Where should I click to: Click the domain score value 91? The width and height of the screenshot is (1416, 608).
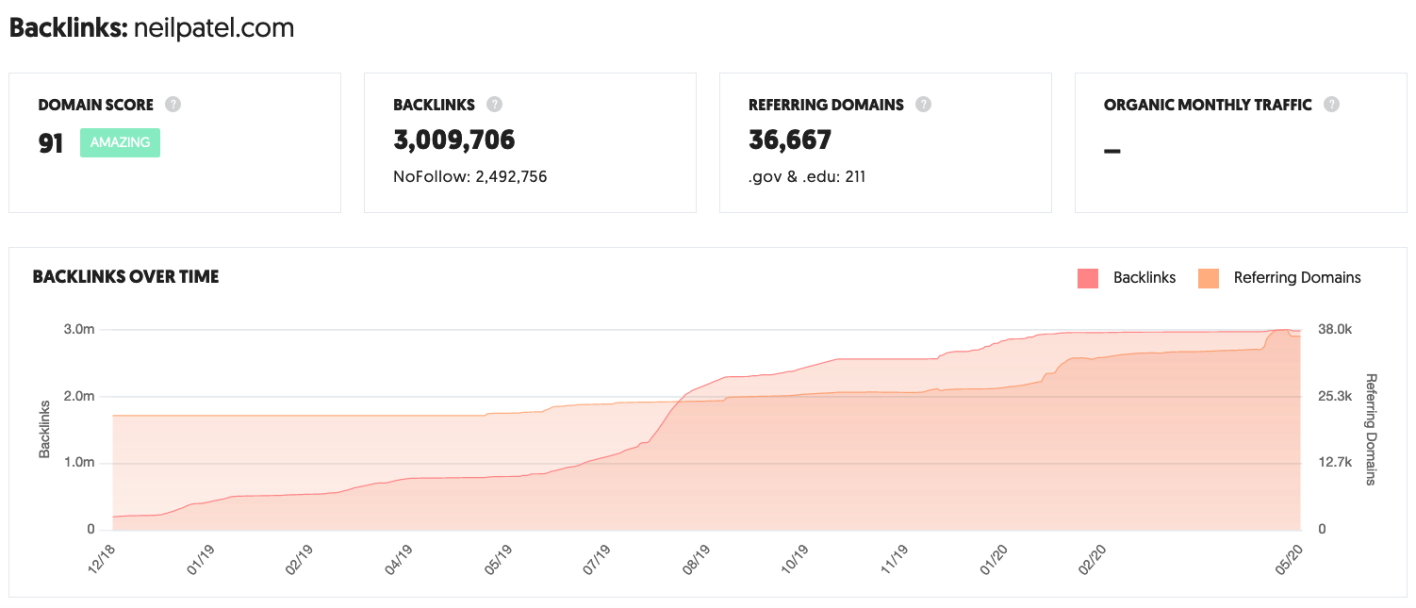coord(51,142)
